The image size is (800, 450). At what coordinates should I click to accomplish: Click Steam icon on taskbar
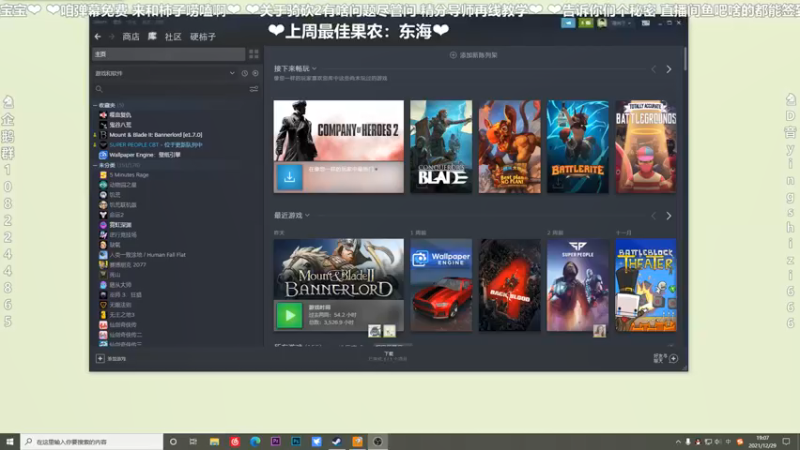click(337, 442)
